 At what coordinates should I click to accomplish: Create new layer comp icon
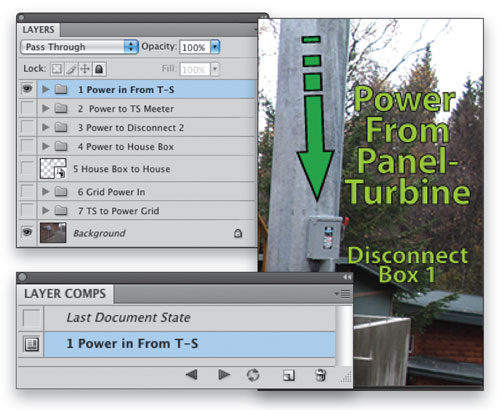click(x=289, y=375)
